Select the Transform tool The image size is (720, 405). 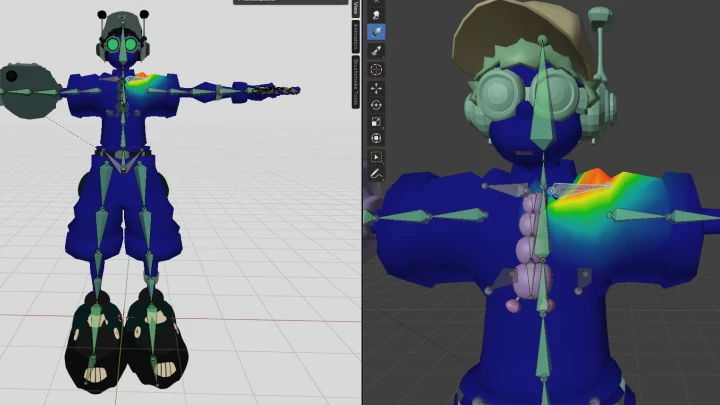(376, 138)
